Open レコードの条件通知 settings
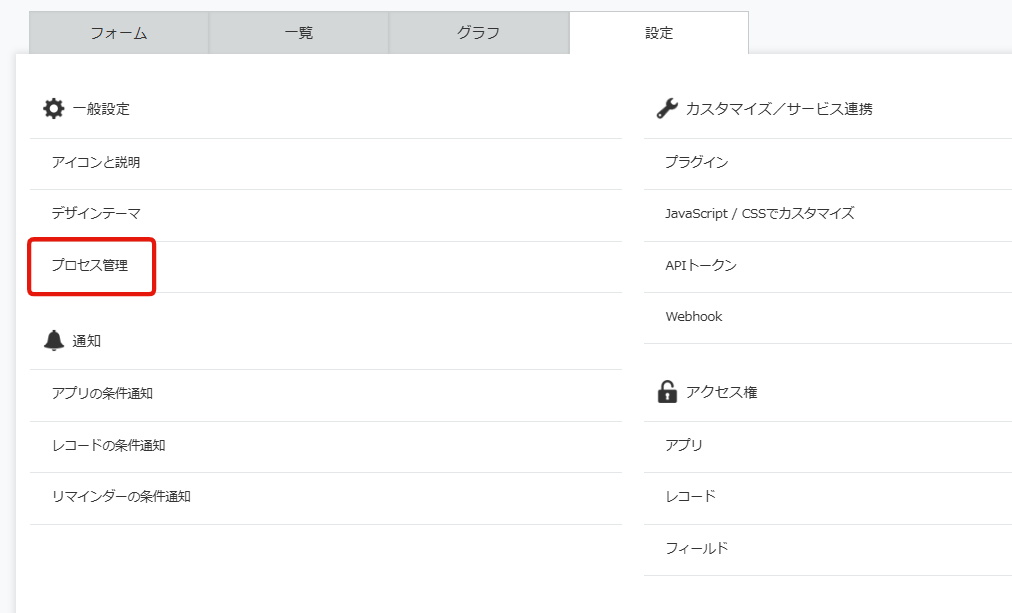Screen dimensions: 1012x613 [x=108, y=445]
